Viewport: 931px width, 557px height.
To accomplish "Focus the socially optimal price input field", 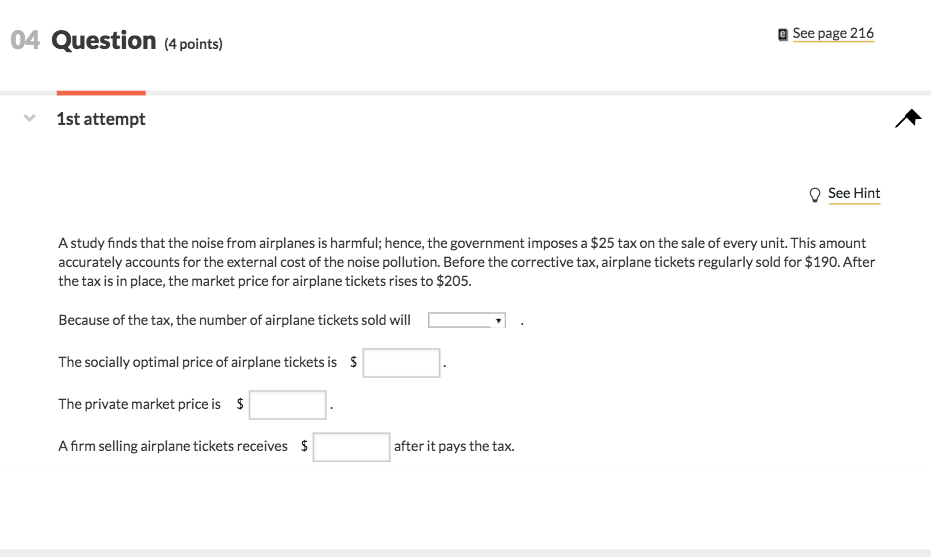I will [401, 362].
